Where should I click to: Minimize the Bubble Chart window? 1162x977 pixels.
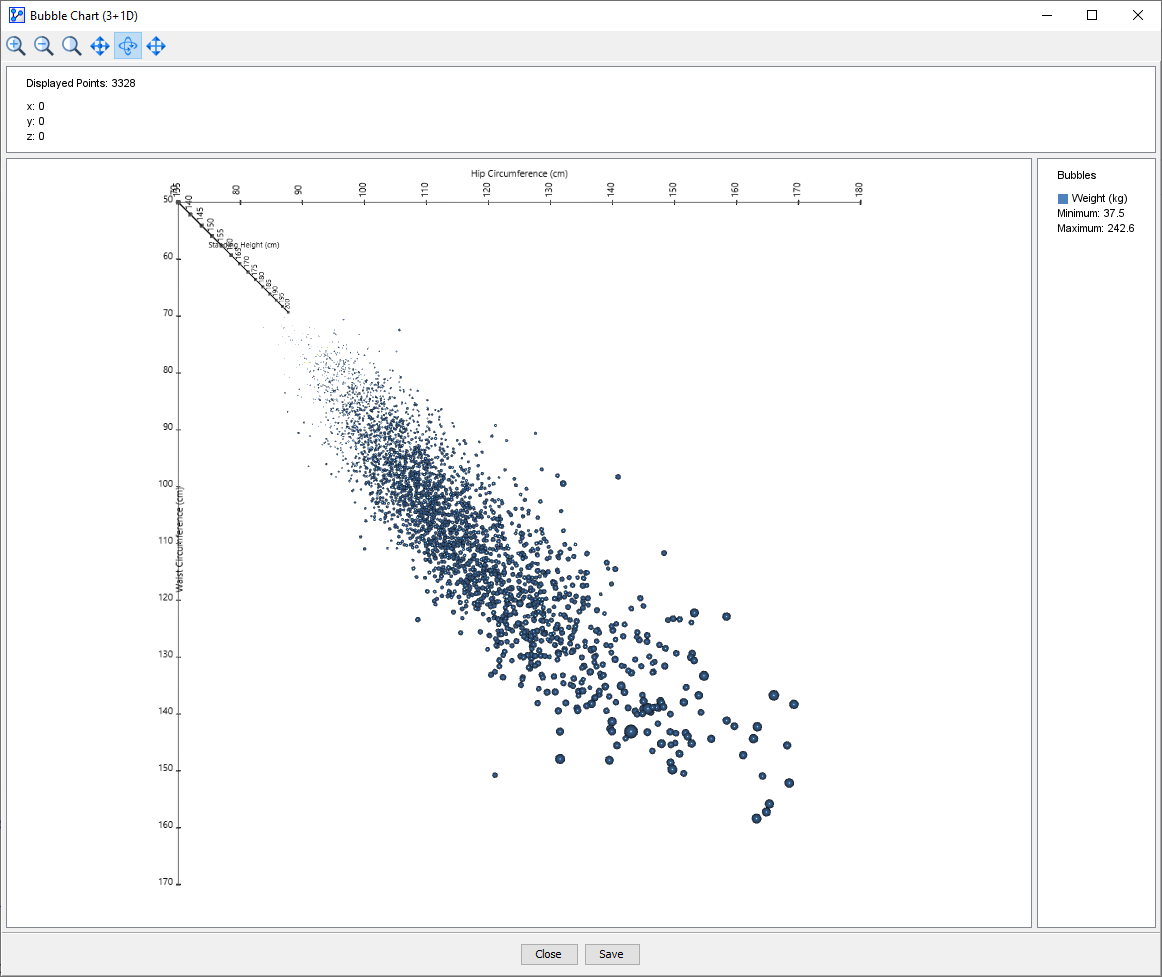pos(1046,15)
